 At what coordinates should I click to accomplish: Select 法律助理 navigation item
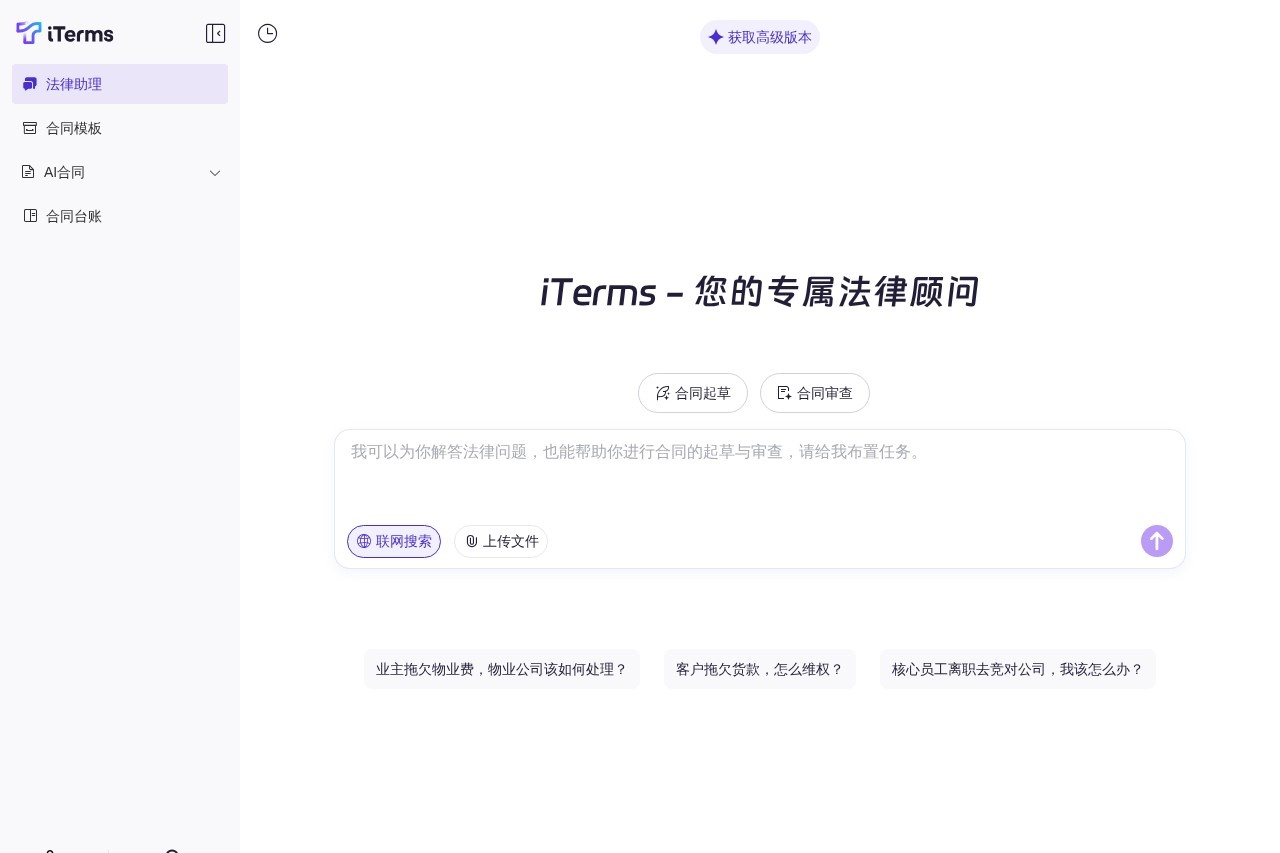click(x=73, y=84)
